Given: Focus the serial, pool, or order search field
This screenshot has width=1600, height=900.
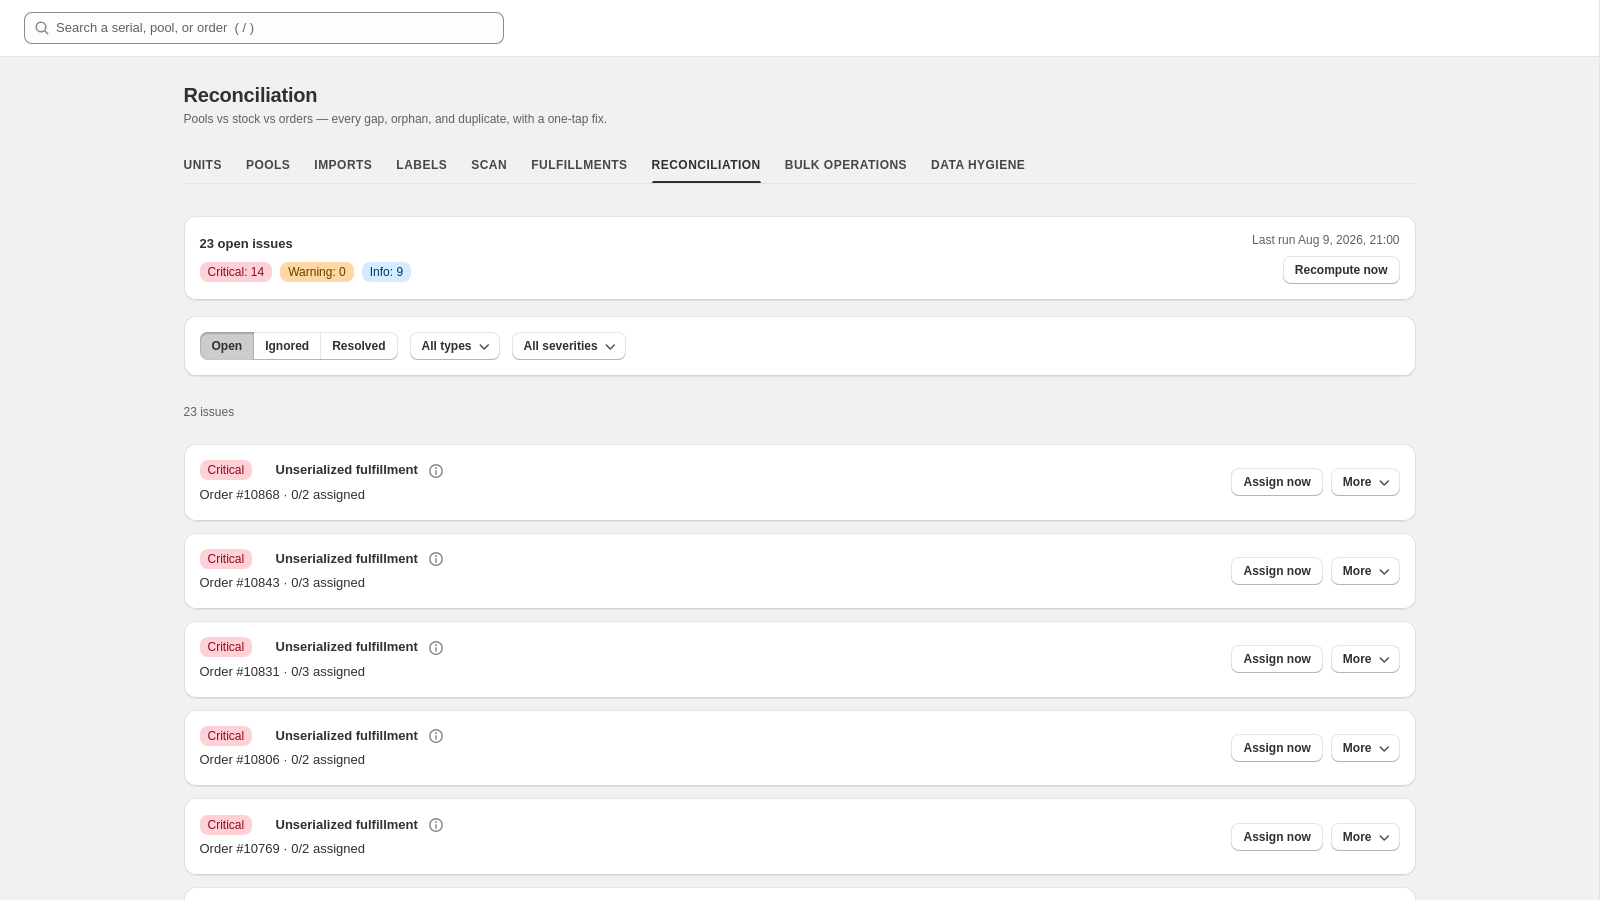Looking at the screenshot, I should 264,28.
